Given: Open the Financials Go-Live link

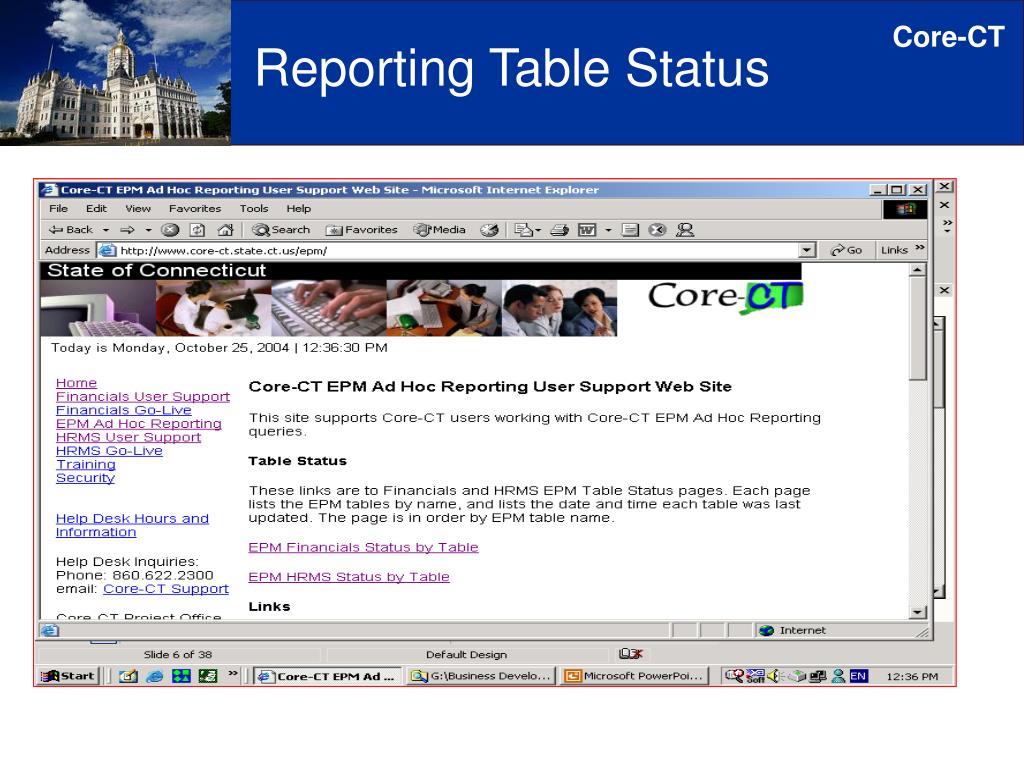Looking at the screenshot, I should click(123, 411).
